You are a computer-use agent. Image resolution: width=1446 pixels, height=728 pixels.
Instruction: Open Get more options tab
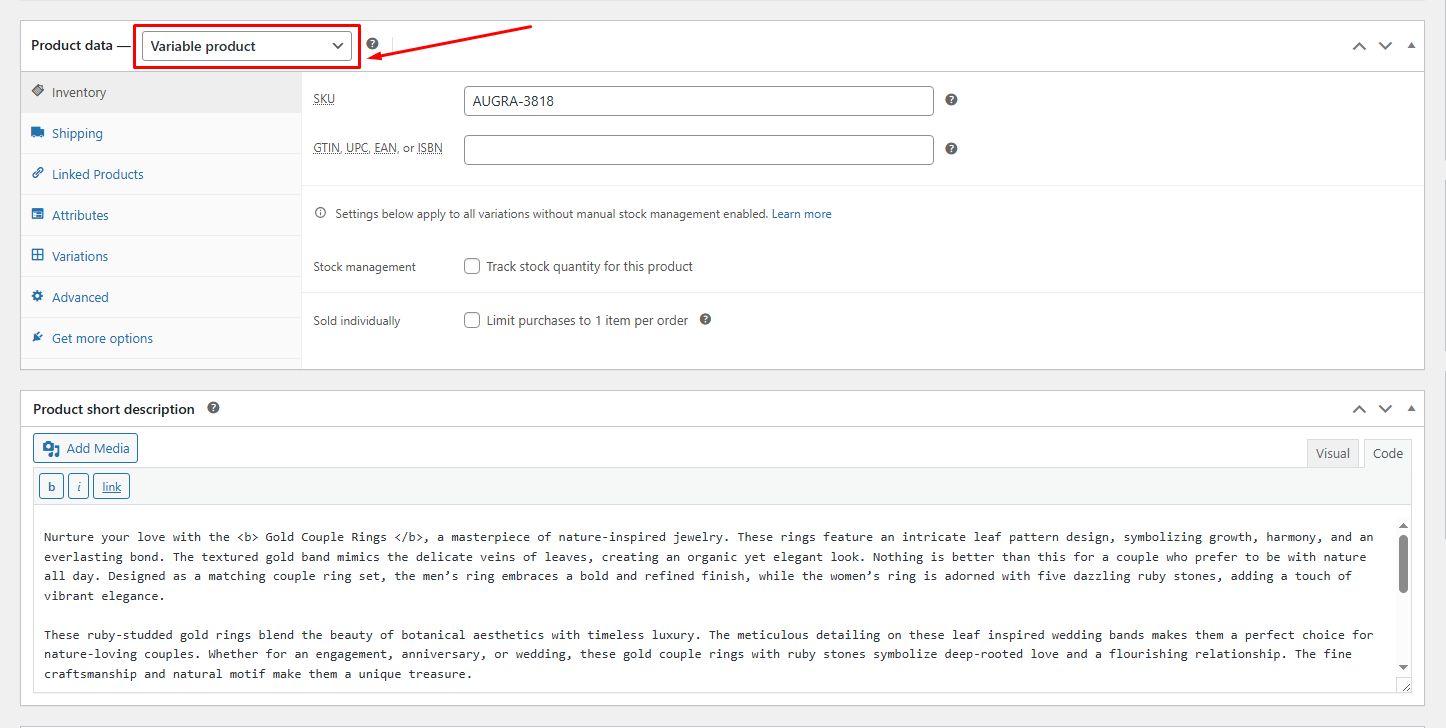[x=161, y=338]
